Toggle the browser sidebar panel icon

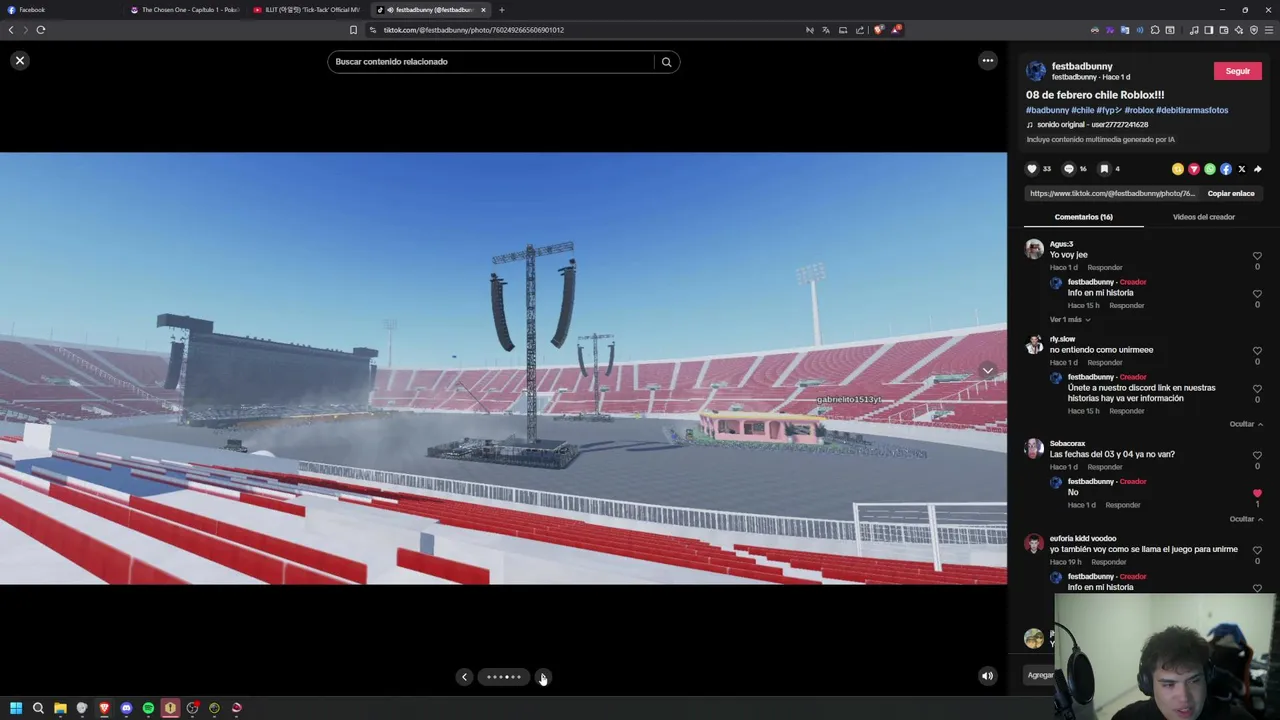point(1209,30)
